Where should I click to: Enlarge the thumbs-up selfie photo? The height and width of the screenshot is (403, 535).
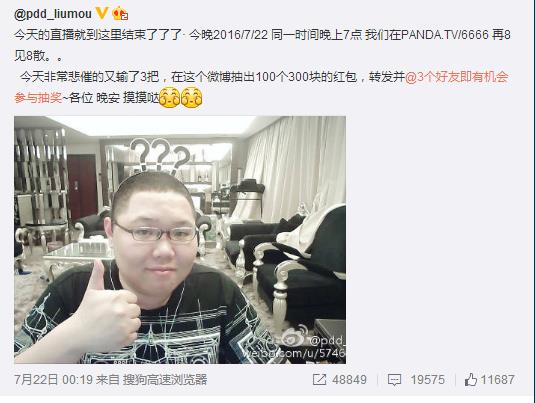(180, 240)
